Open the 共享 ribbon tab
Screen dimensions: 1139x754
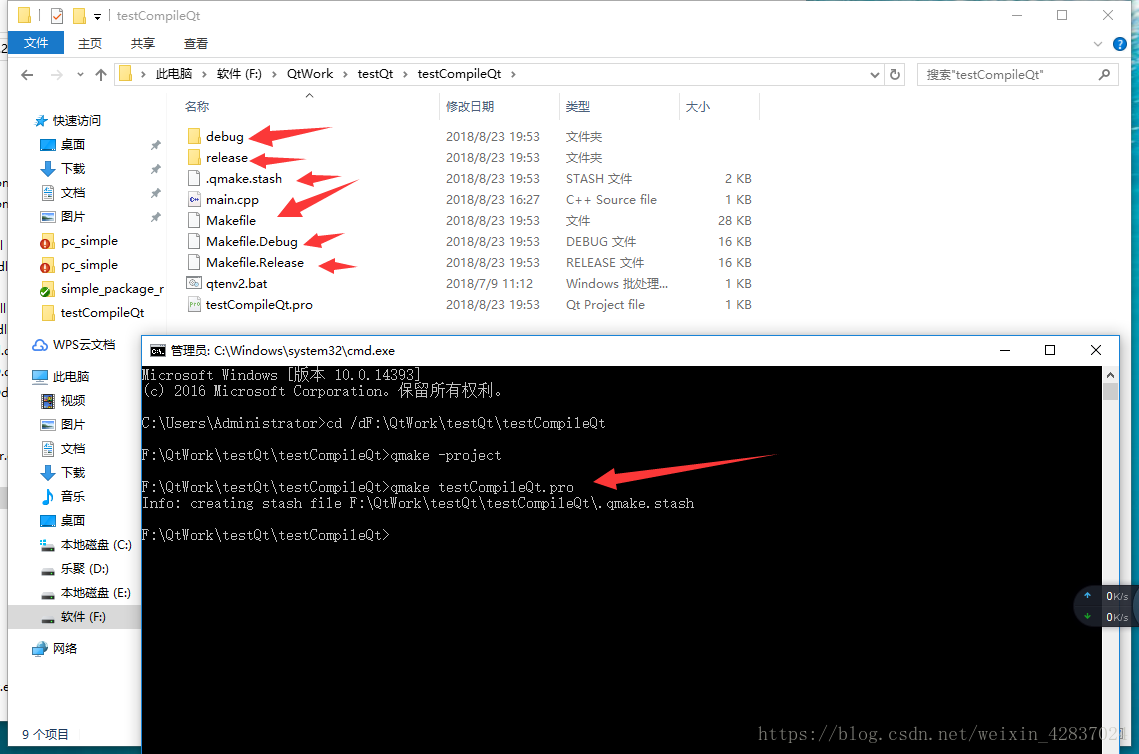(143, 44)
